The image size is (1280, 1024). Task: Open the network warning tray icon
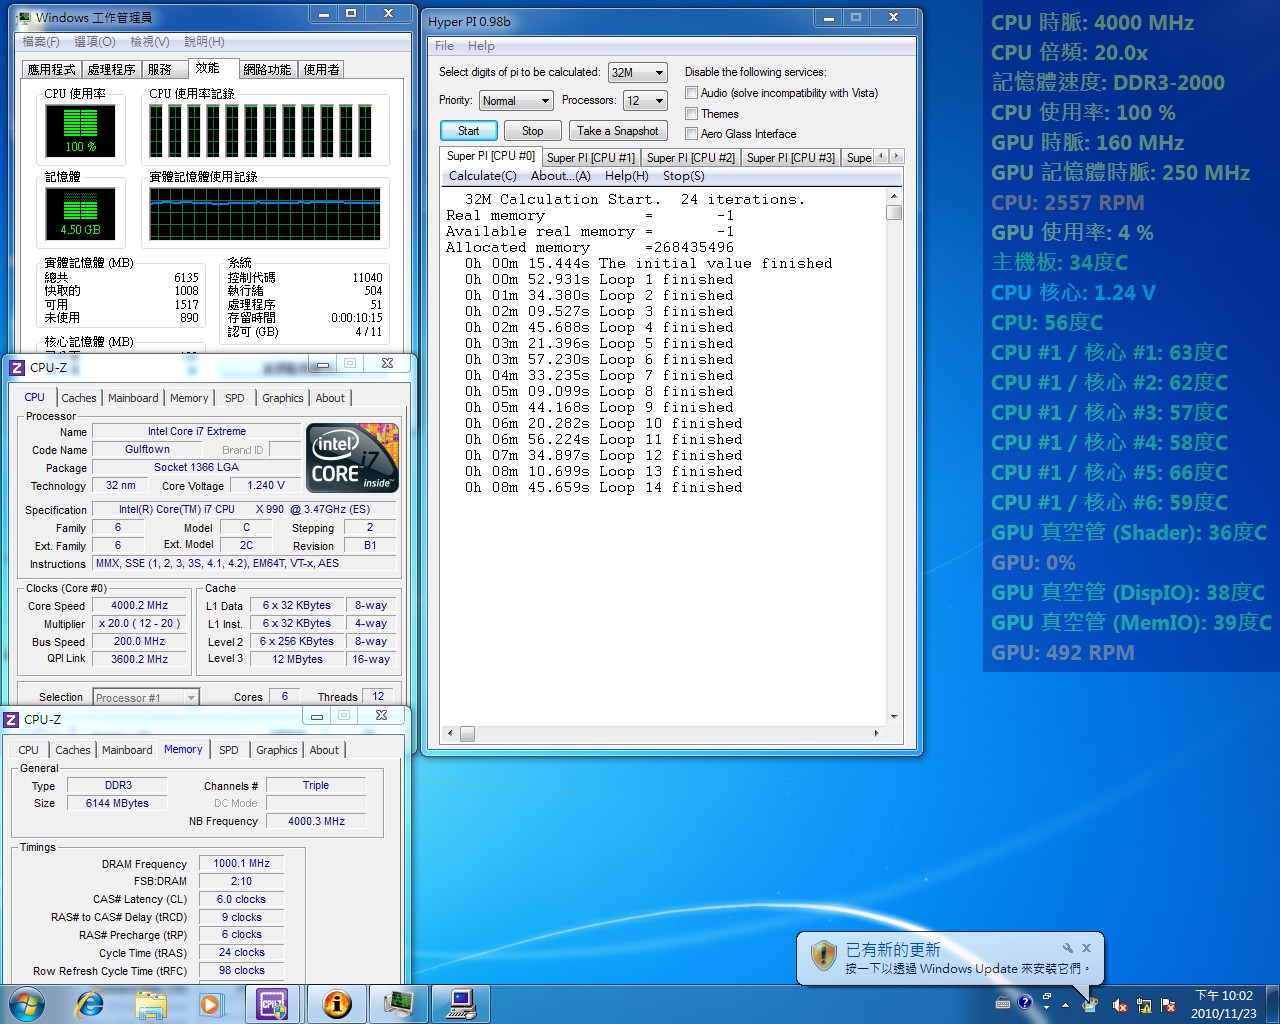click(x=1143, y=1004)
